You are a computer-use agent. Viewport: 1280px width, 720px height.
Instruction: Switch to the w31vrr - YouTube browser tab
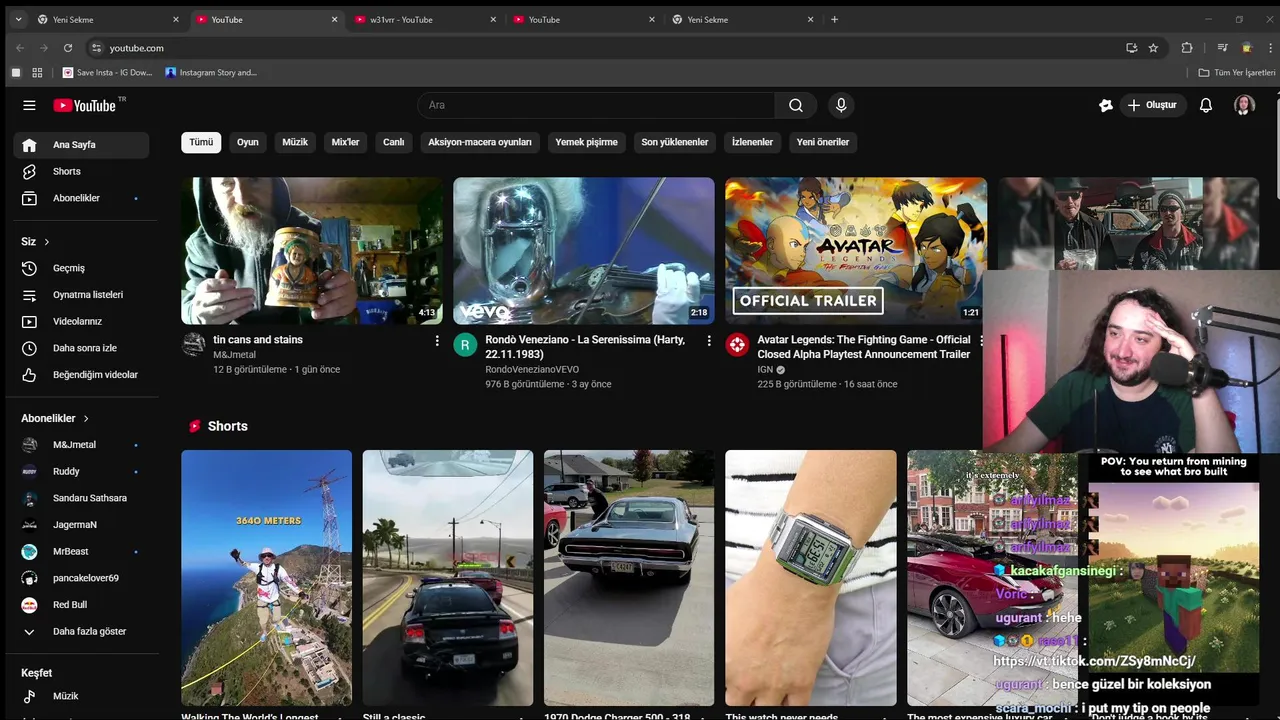(x=425, y=19)
